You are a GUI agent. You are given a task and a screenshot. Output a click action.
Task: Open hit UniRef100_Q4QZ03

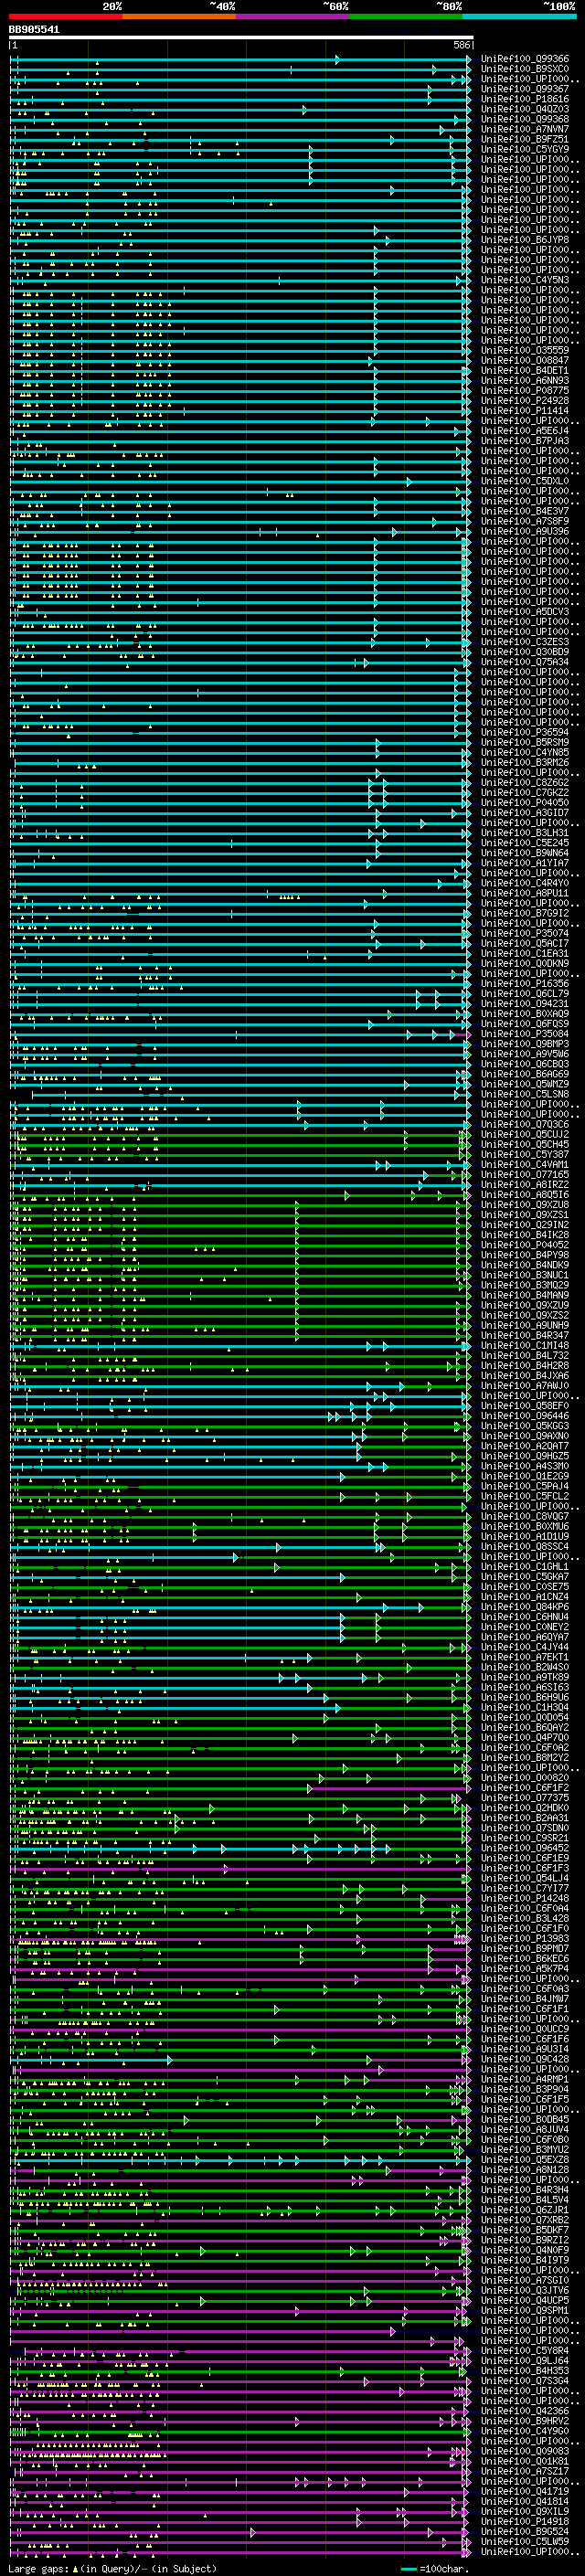[x=525, y=109]
